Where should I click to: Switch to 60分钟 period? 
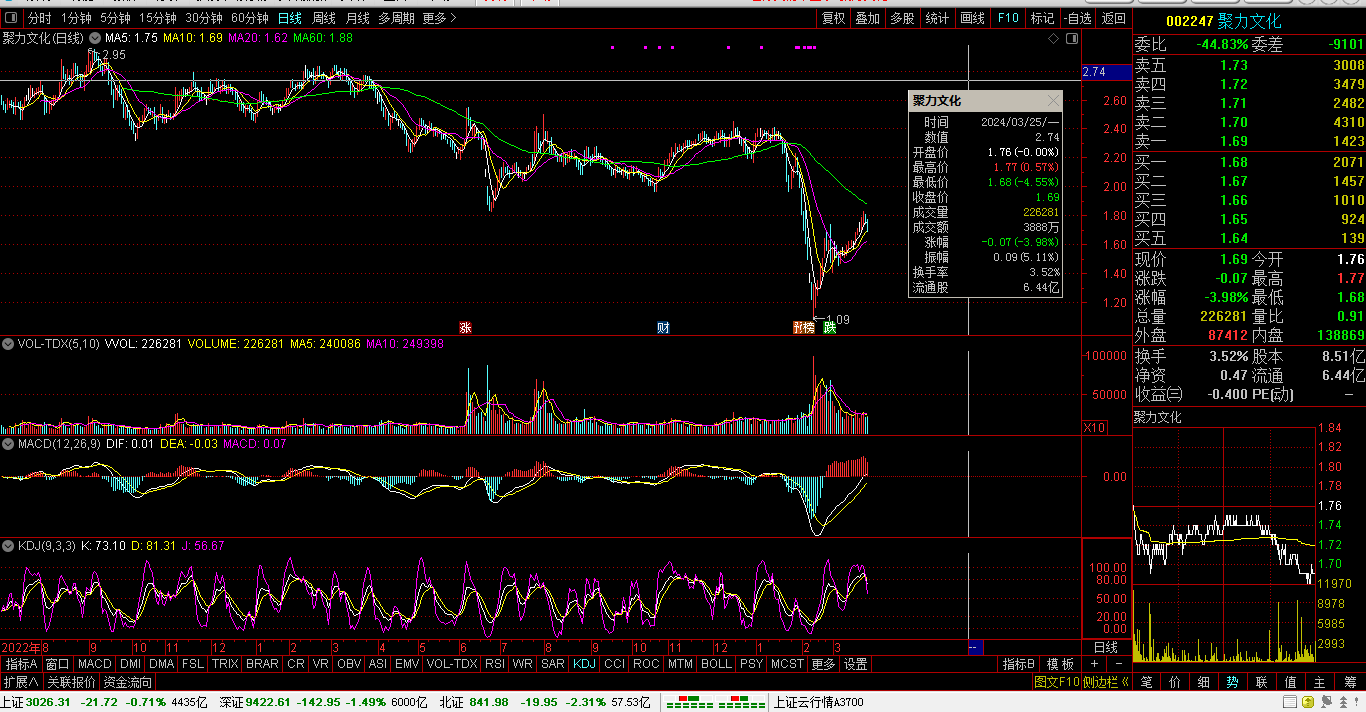250,18
